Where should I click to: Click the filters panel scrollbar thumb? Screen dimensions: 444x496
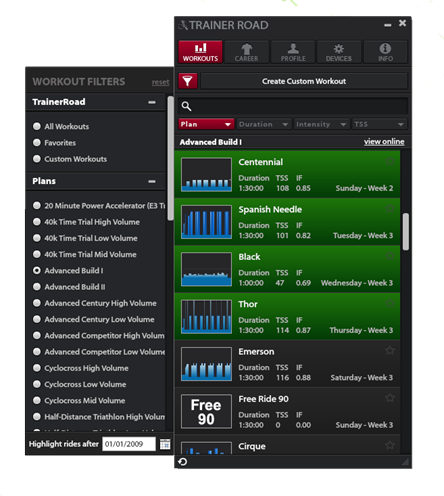tap(170, 158)
